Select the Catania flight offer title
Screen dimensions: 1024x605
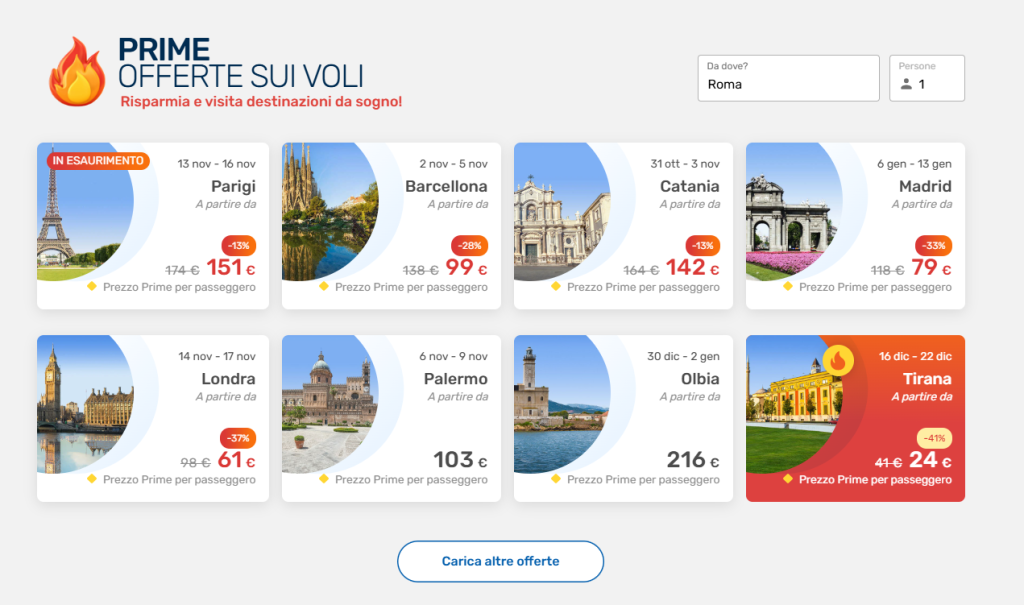coord(689,186)
